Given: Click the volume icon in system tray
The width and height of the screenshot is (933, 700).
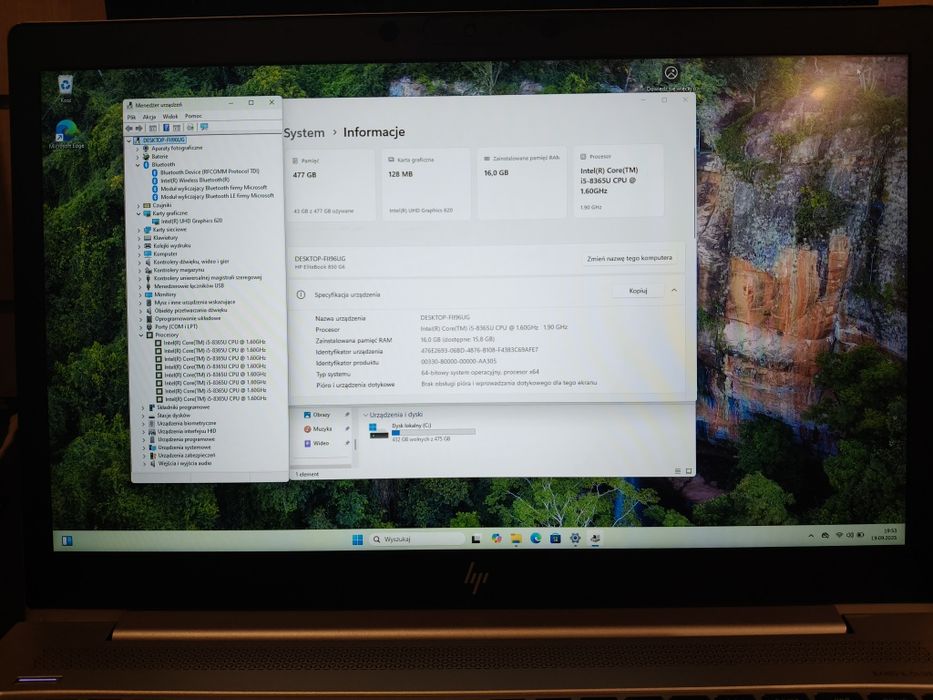Looking at the screenshot, I should [850, 535].
